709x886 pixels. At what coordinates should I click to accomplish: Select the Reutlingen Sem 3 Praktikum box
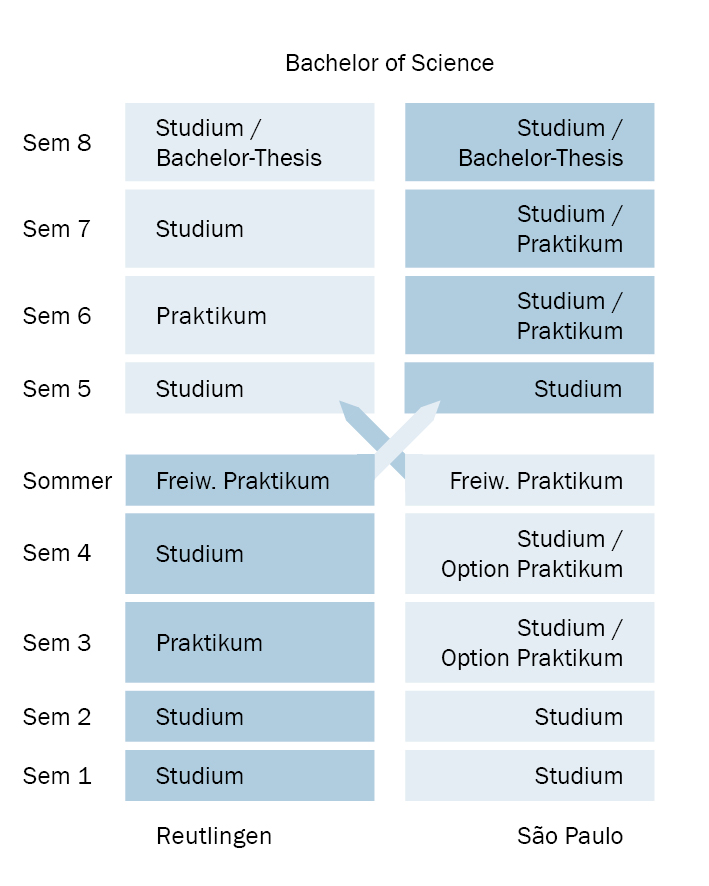coord(249,642)
